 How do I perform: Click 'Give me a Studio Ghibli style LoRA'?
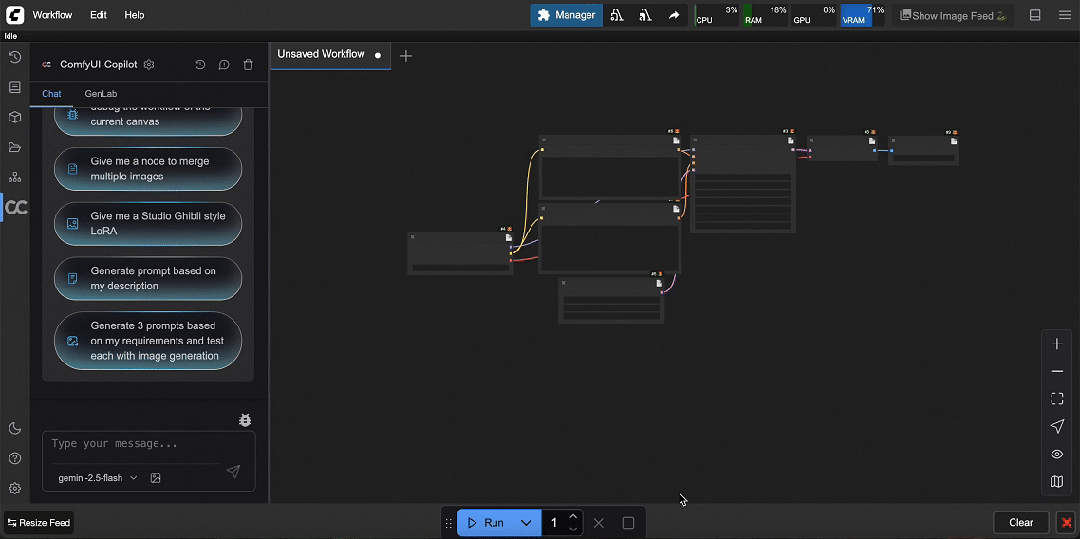[148, 224]
